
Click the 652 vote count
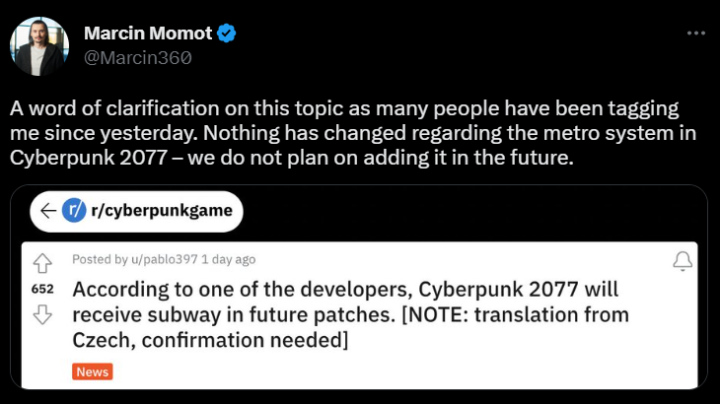point(42,289)
